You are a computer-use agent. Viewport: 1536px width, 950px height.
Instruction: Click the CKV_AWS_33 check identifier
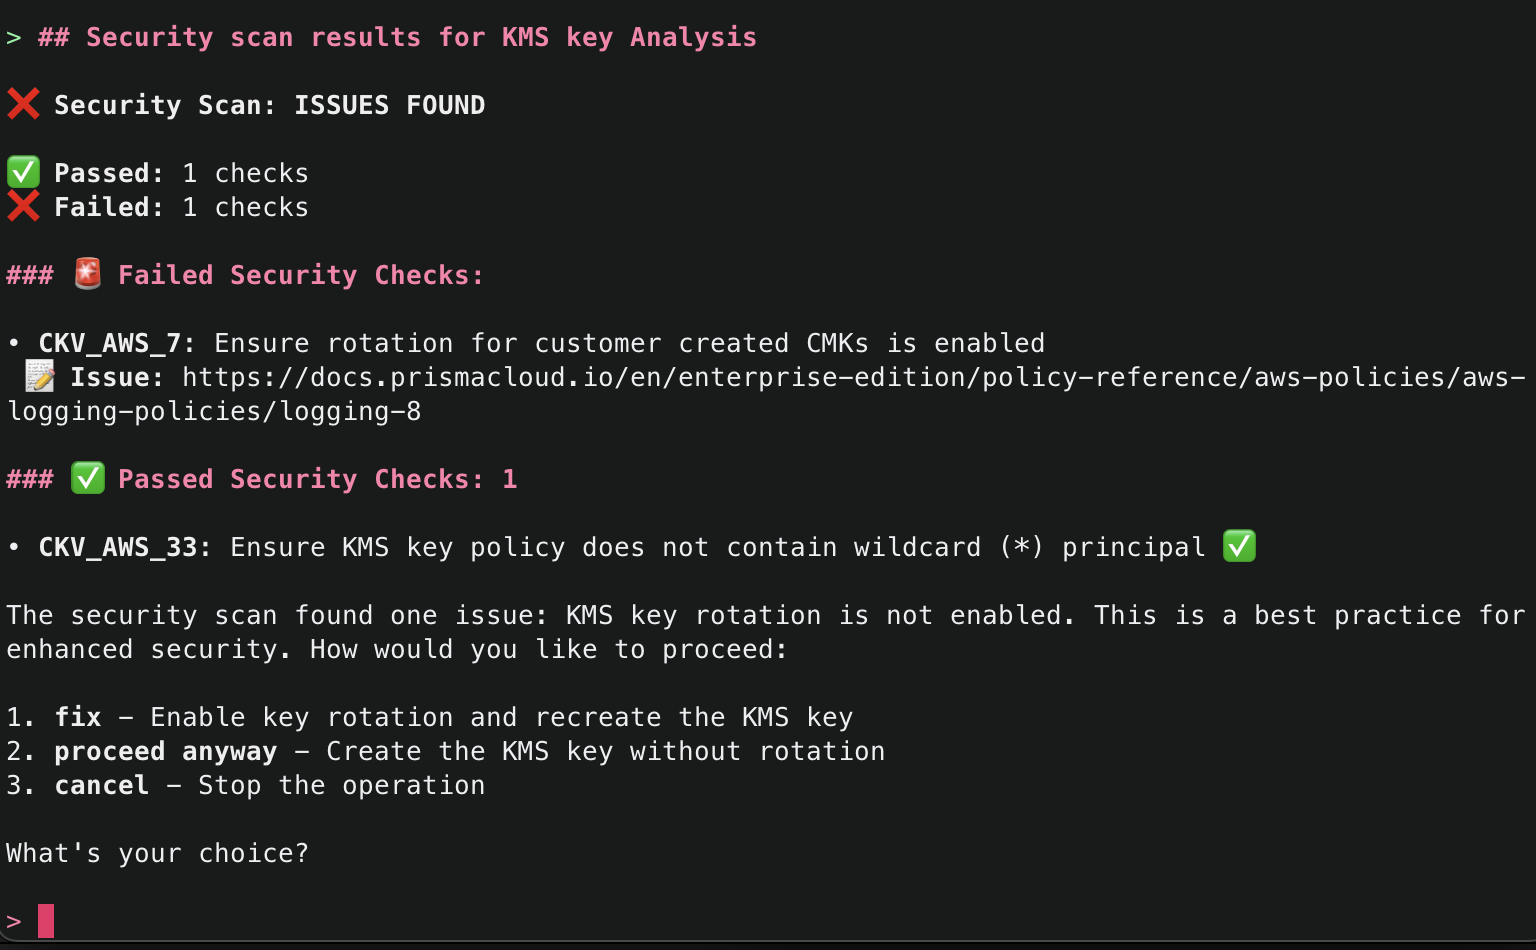(118, 547)
